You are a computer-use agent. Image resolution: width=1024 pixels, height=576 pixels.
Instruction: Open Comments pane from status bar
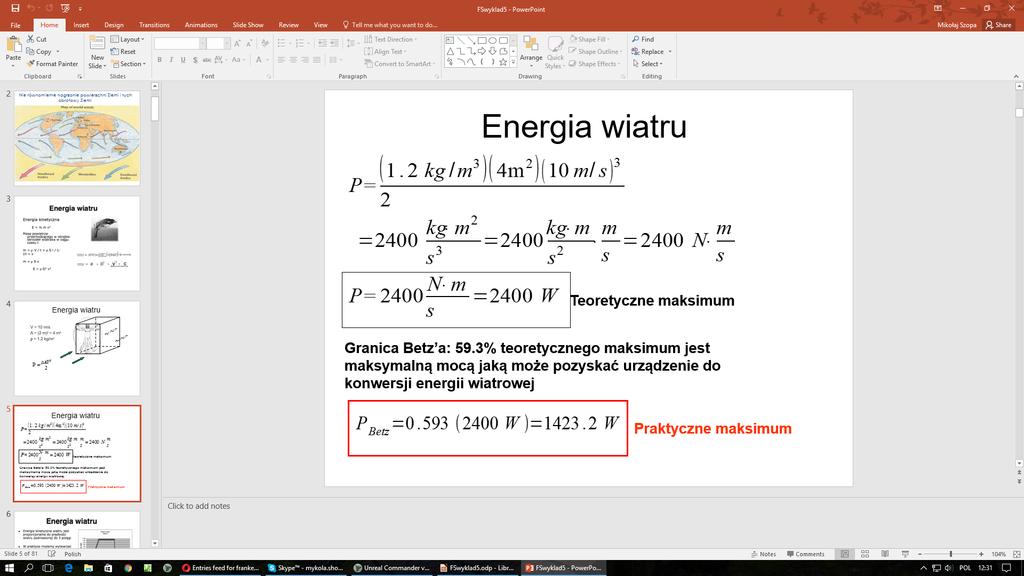(x=805, y=554)
